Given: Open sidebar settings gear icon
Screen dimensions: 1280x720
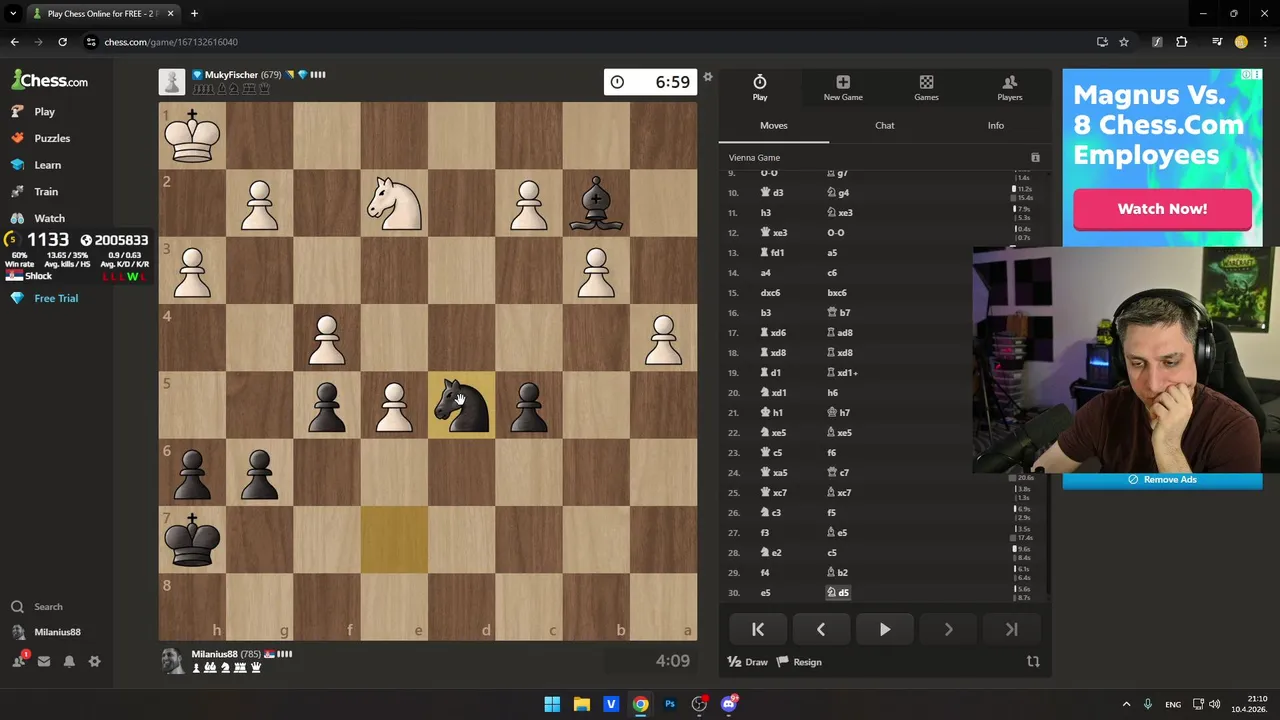Looking at the screenshot, I should point(95,661).
